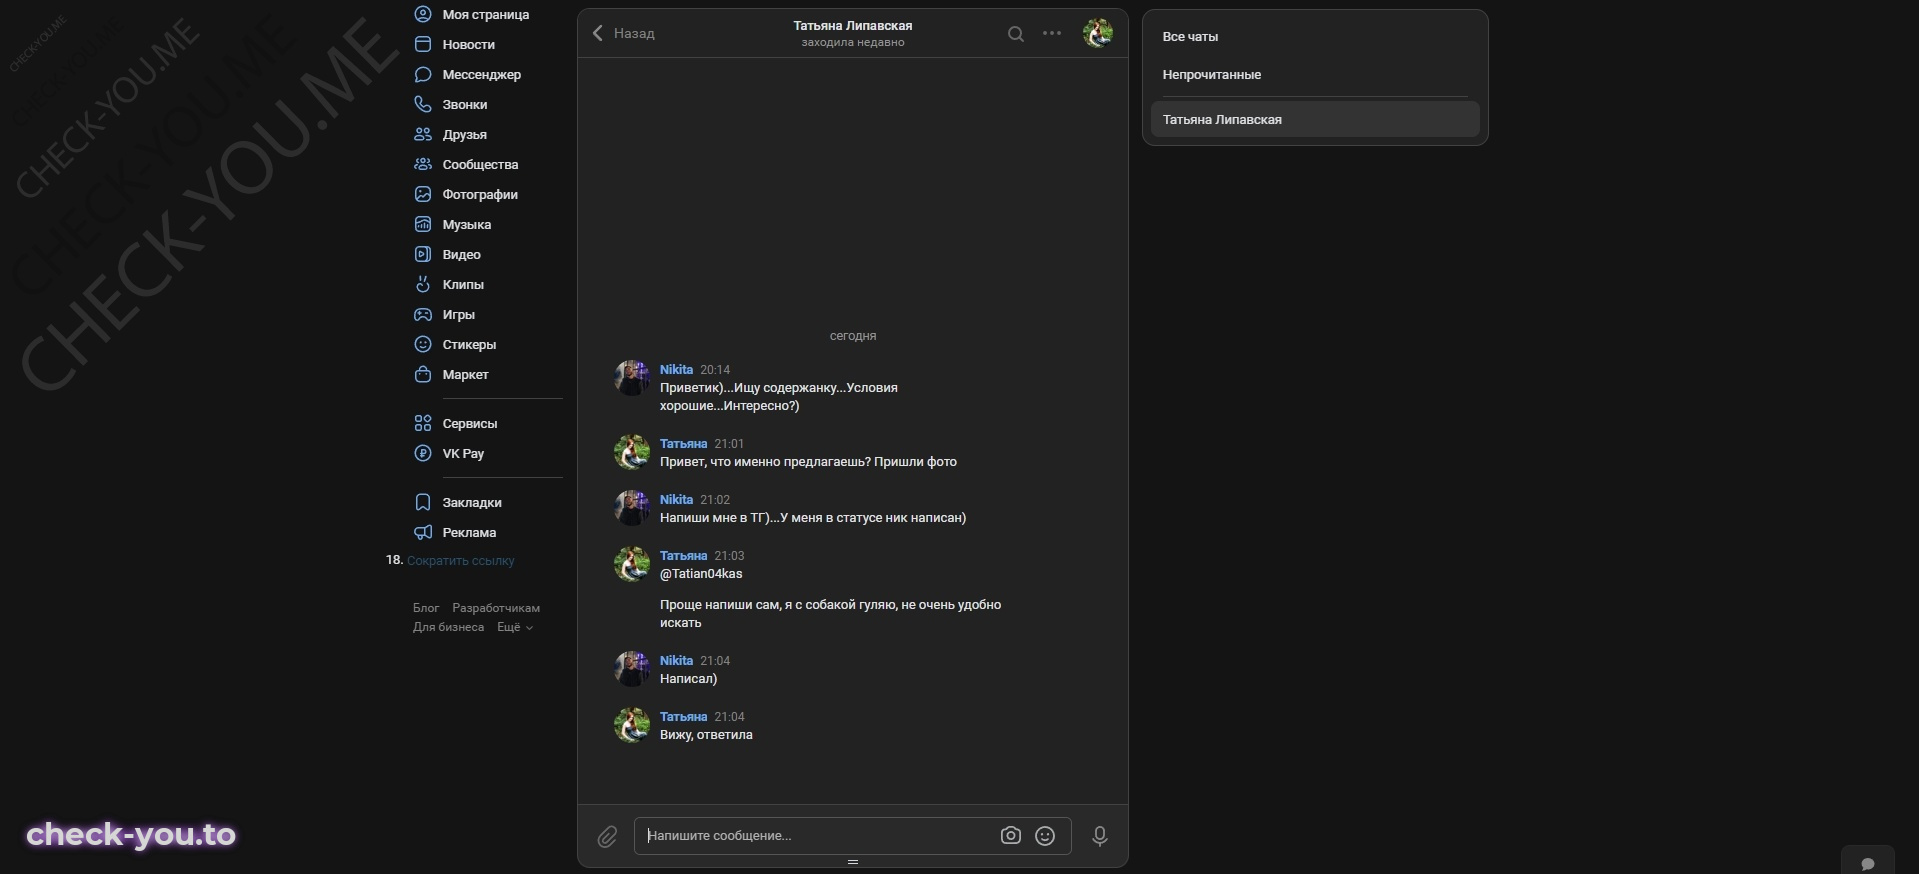Open Видео video icon
This screenshot has height=874, width=1919.
click(x=423, y=254)
